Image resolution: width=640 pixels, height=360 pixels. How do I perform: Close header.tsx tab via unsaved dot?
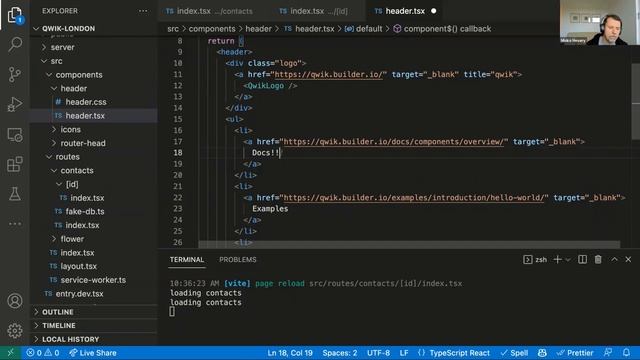[x=434, y=11]
